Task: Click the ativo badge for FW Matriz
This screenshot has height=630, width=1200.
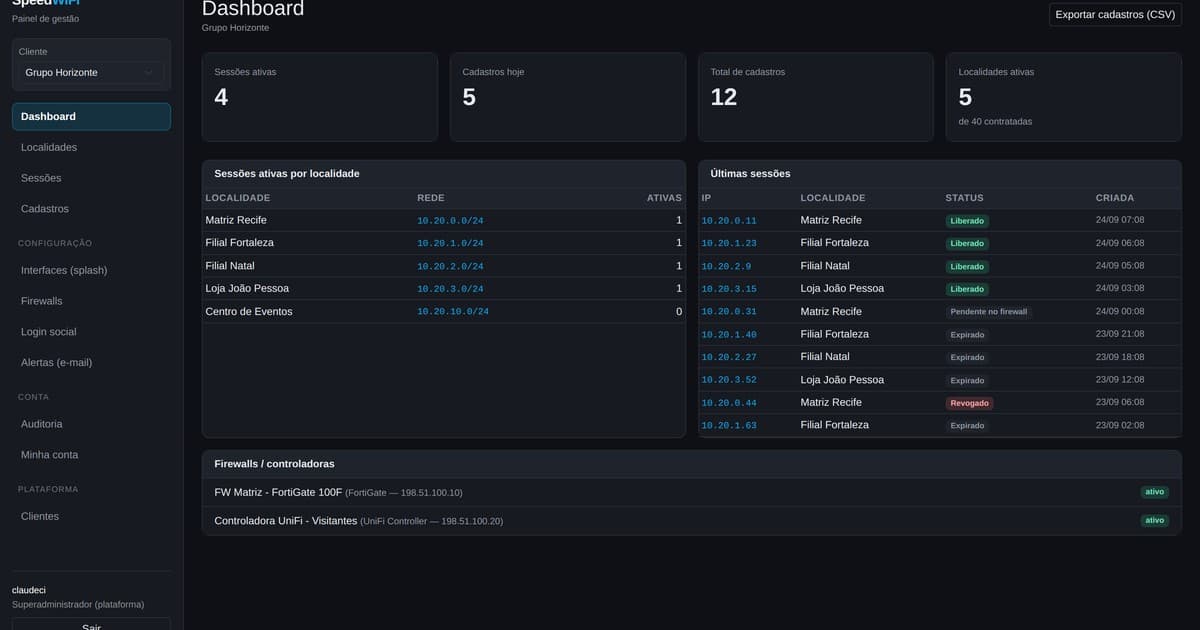Action: [x=1155, y=492]
